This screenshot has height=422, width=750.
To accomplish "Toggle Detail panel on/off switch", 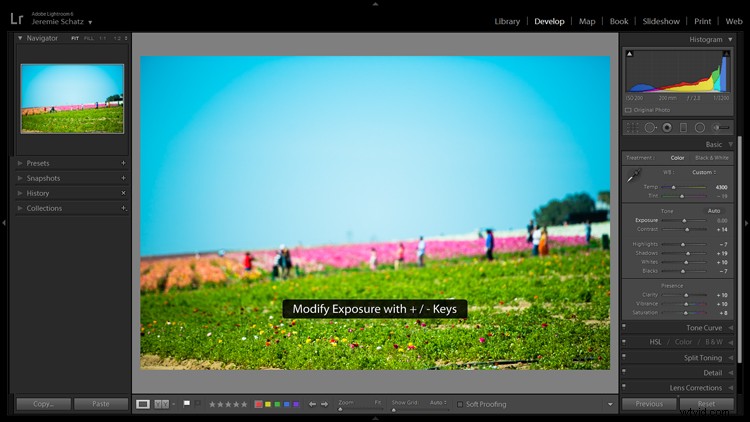I will (624, 372).
